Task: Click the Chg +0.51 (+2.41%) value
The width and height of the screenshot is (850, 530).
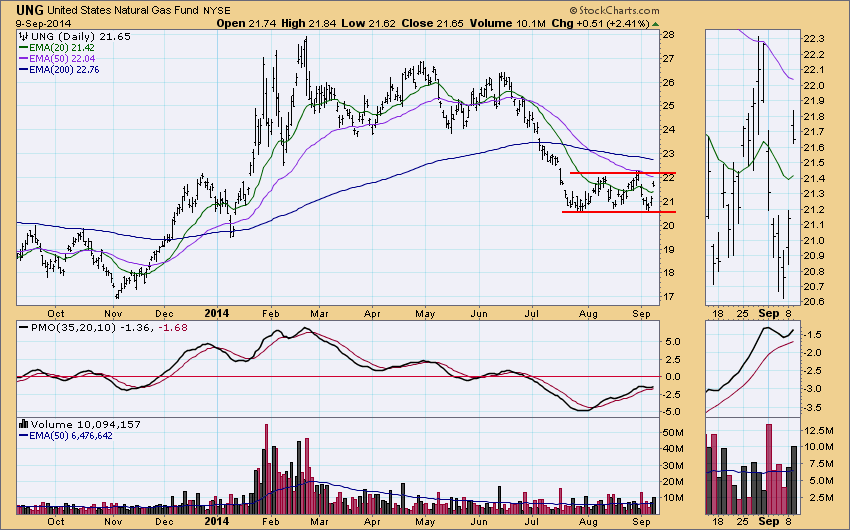Action: tap(600, 23)
